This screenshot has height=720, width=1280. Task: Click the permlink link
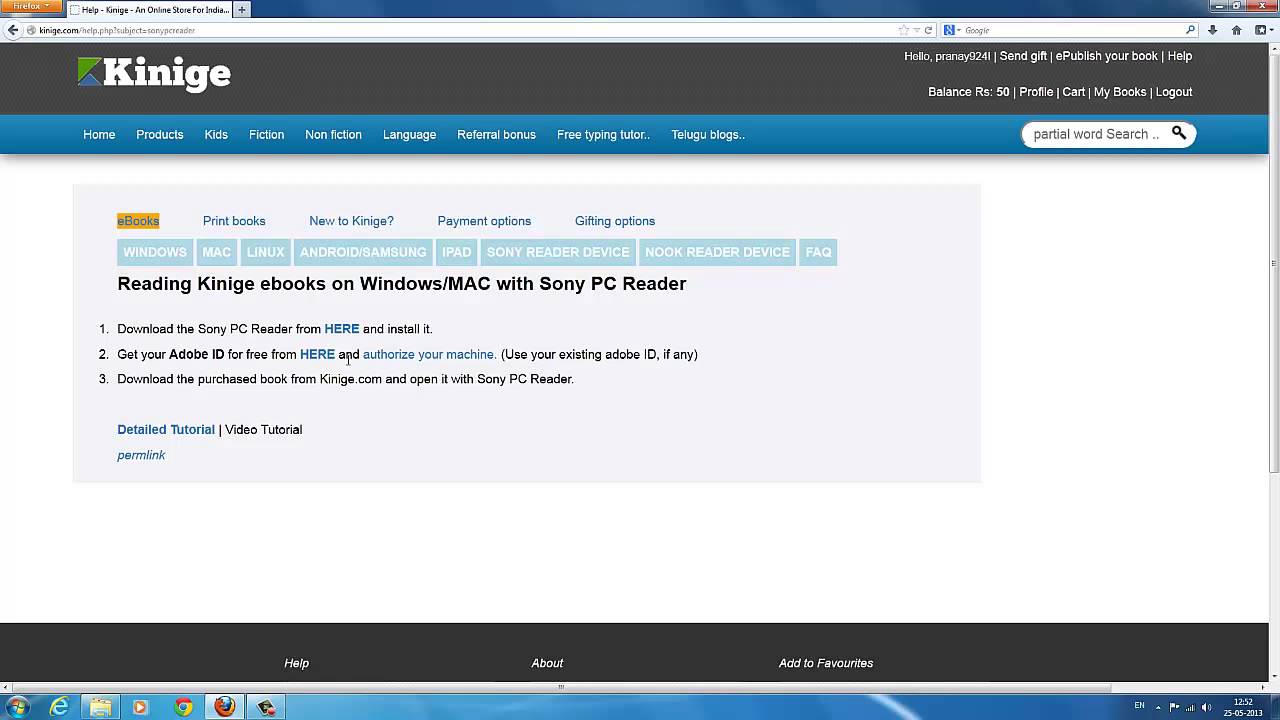[141, 455]
